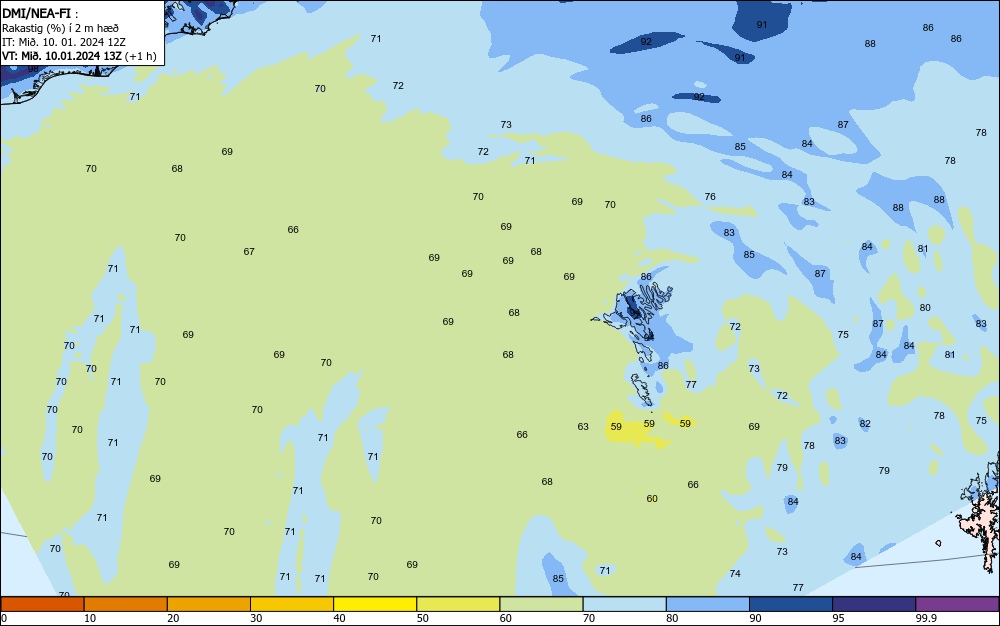Click the 'IT: Mið. 10. 01. 2024 12Z' line
Screen dimensions: 1000x626
(x=64, y=42)
